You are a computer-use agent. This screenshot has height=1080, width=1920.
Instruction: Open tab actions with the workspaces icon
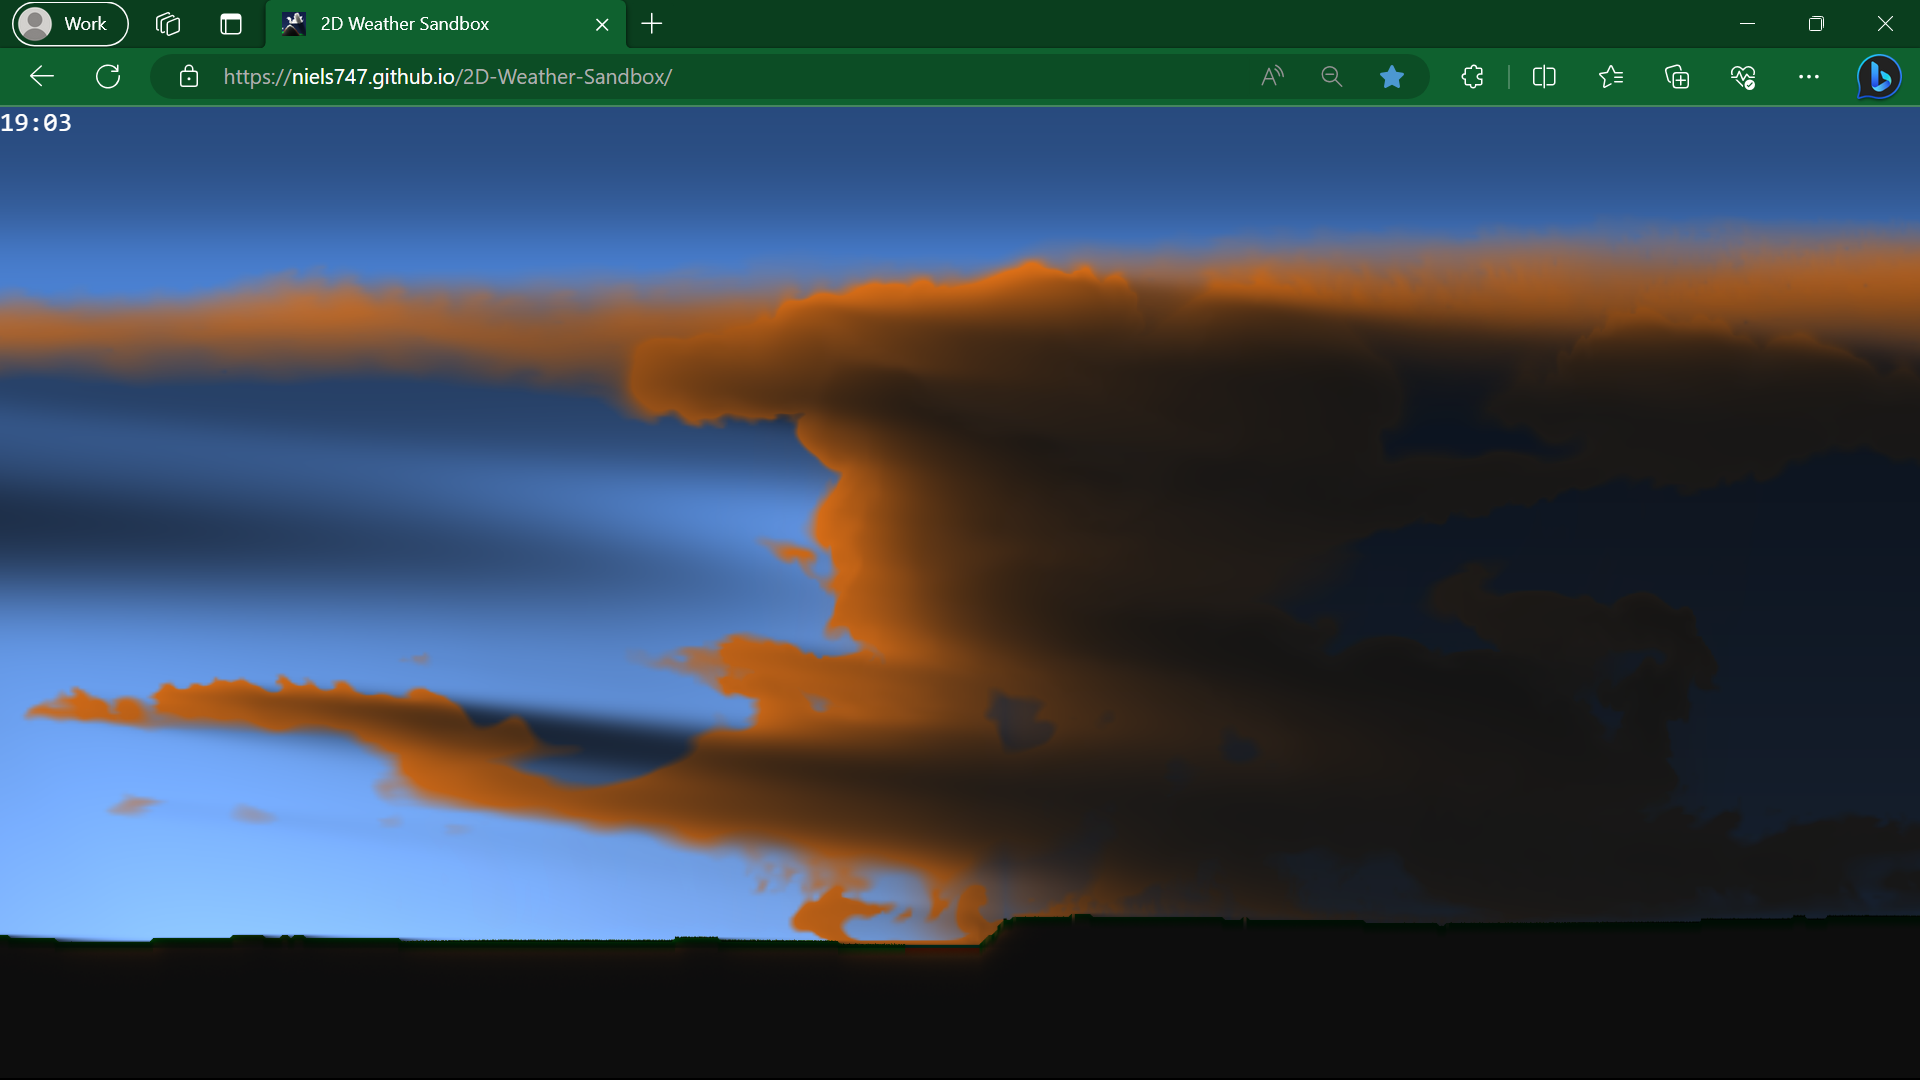point(167,23)
